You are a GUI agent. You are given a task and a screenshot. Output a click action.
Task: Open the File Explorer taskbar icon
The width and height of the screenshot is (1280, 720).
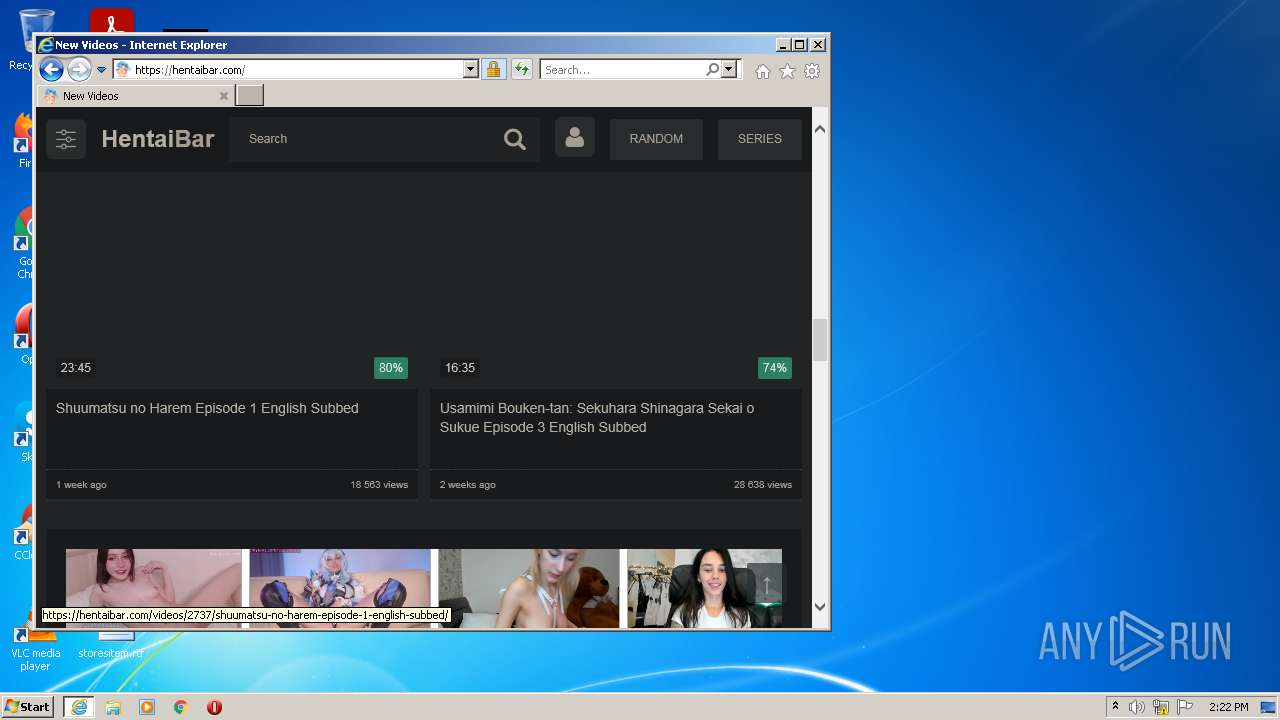pos(113,707)
